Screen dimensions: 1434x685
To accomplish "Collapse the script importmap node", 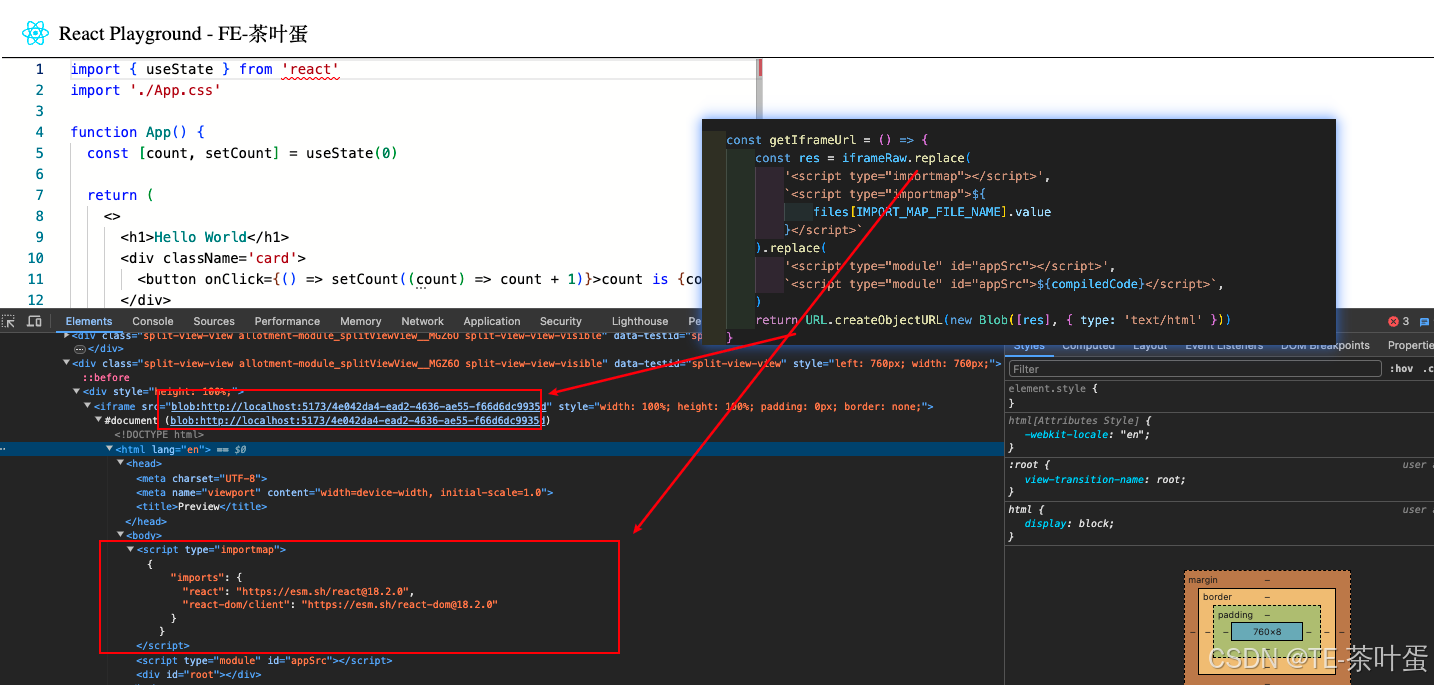I will [x=130, y=550].
